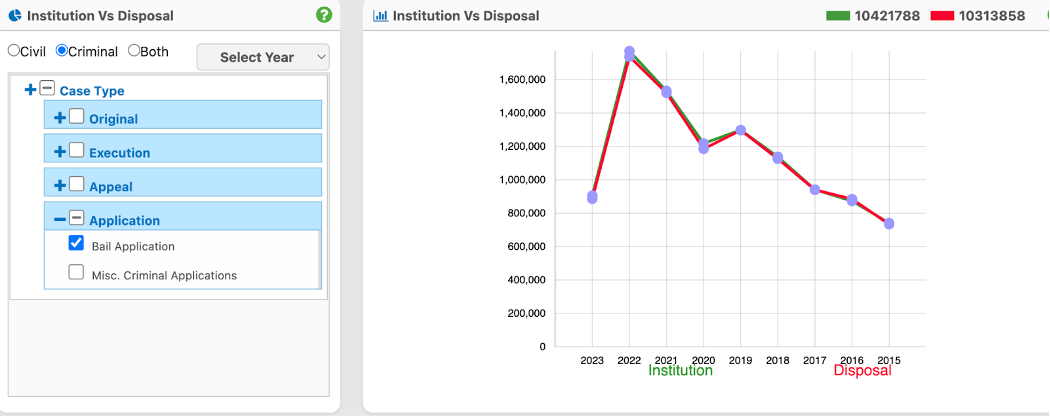This screenshot has height=416, width=1050.
Task: Click the Disposal legend label under chart
Action: tap(862, 371)
